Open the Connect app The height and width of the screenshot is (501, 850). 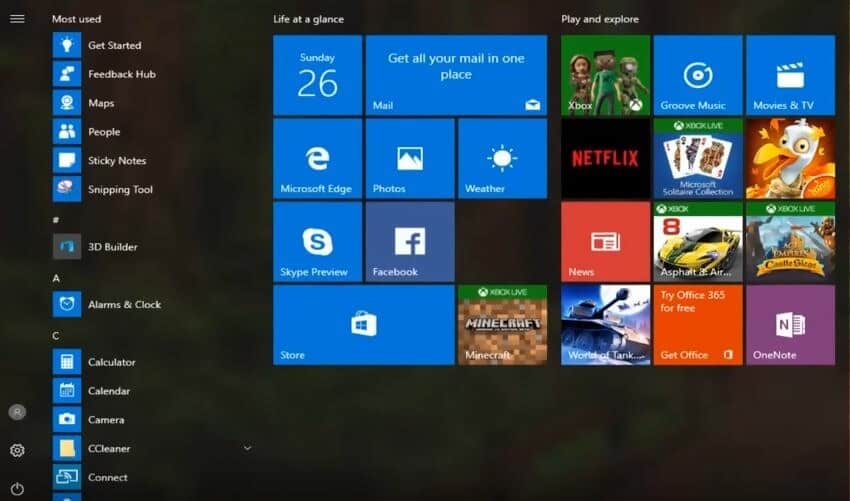click(154, 477)
